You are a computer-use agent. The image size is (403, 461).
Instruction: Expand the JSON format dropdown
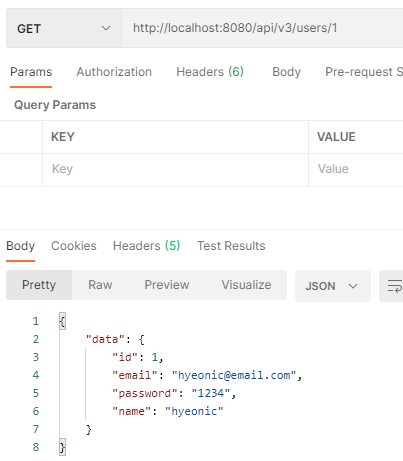pos(333,286)
